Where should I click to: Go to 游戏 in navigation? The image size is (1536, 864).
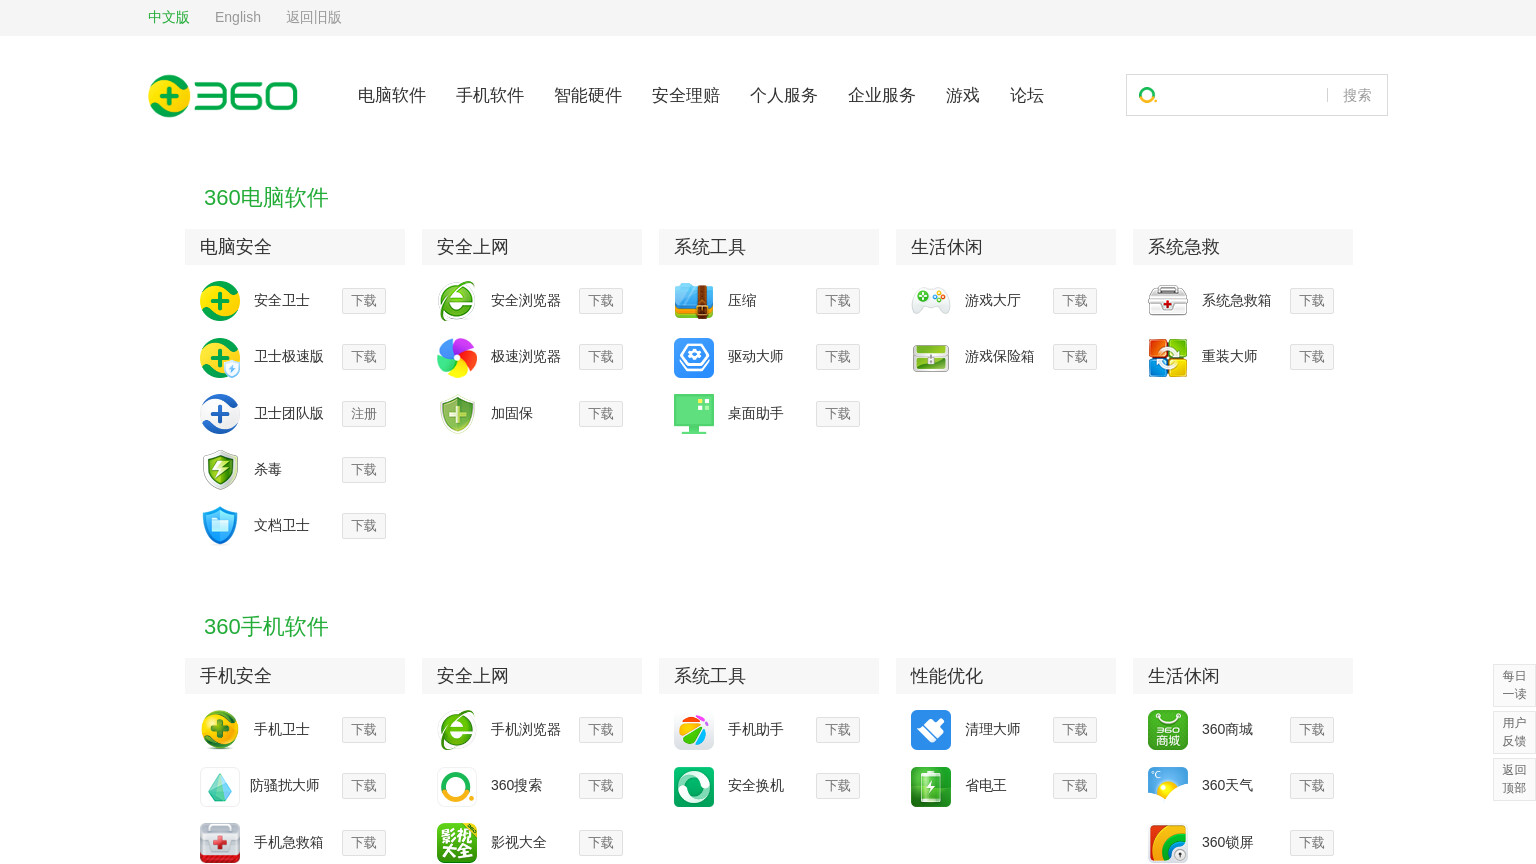click(x=963, y=95)
